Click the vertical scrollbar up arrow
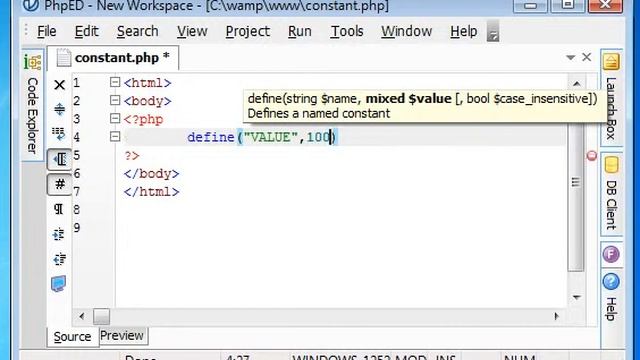 coord(576,84)
